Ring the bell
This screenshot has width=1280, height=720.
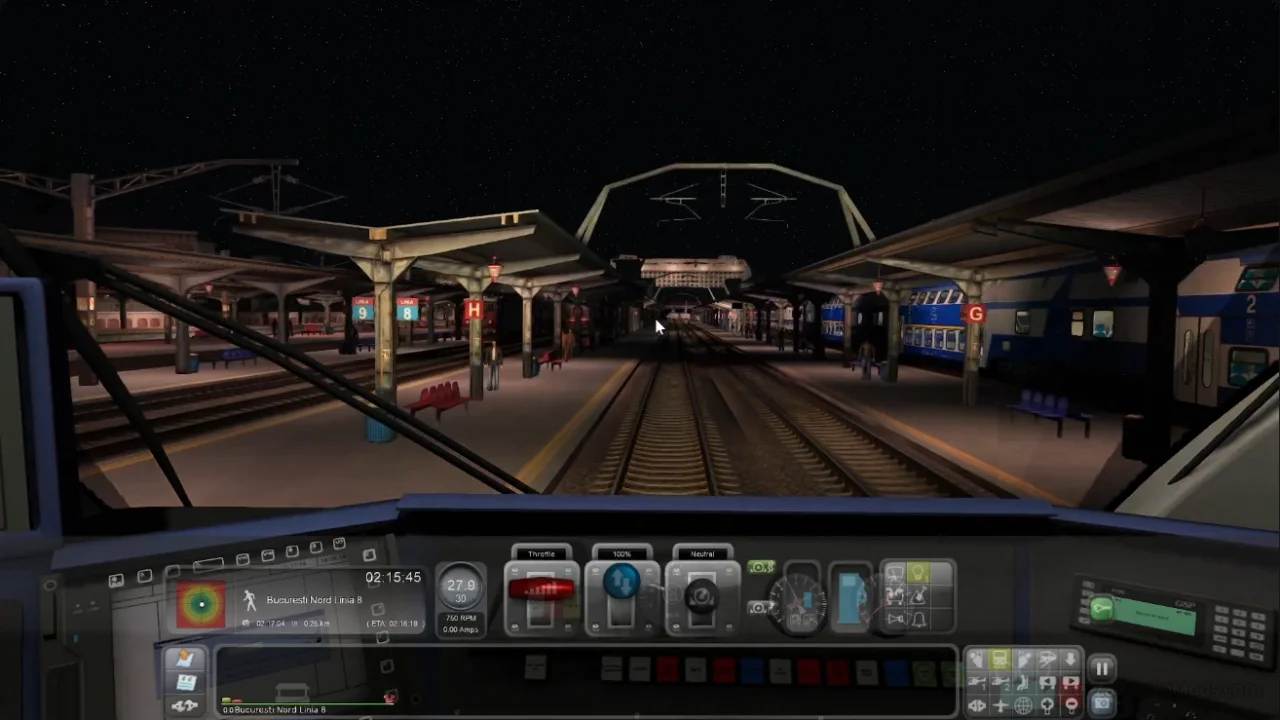click(x=918, y=620)
